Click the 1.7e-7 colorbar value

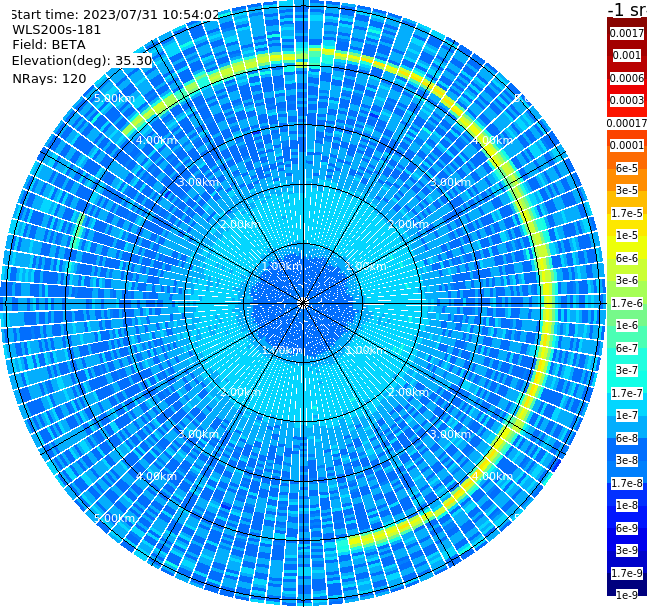(627, 393)
